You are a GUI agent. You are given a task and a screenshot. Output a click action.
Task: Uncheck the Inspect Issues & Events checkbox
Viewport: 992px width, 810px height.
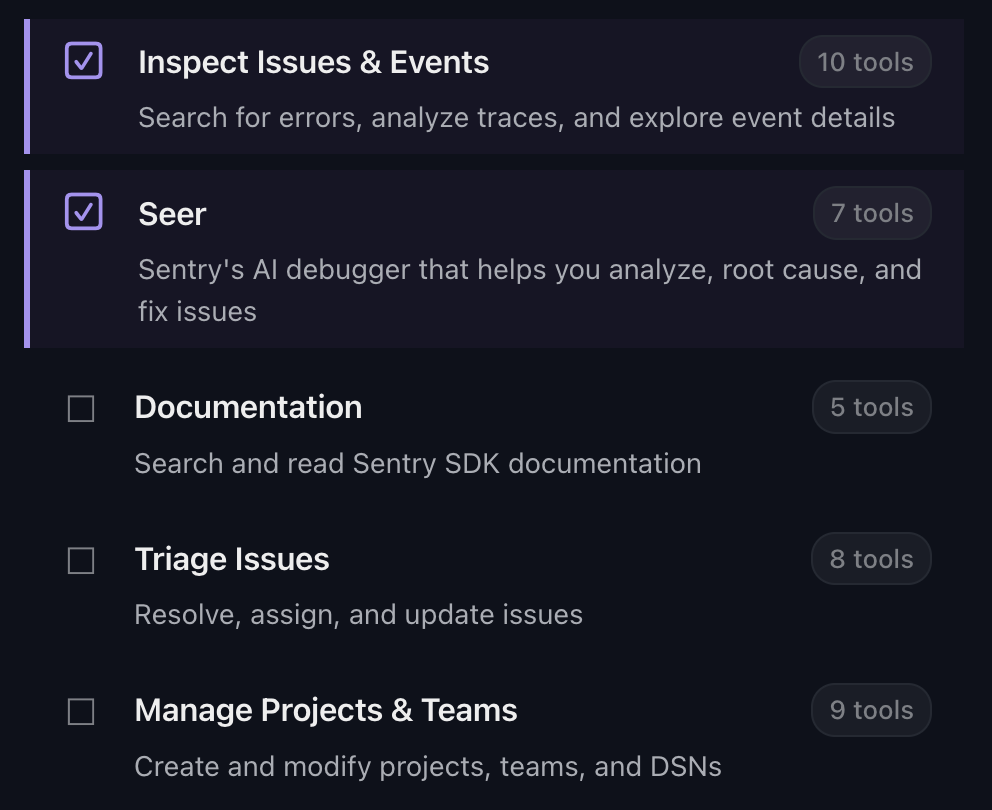click(x=83, y=61)
